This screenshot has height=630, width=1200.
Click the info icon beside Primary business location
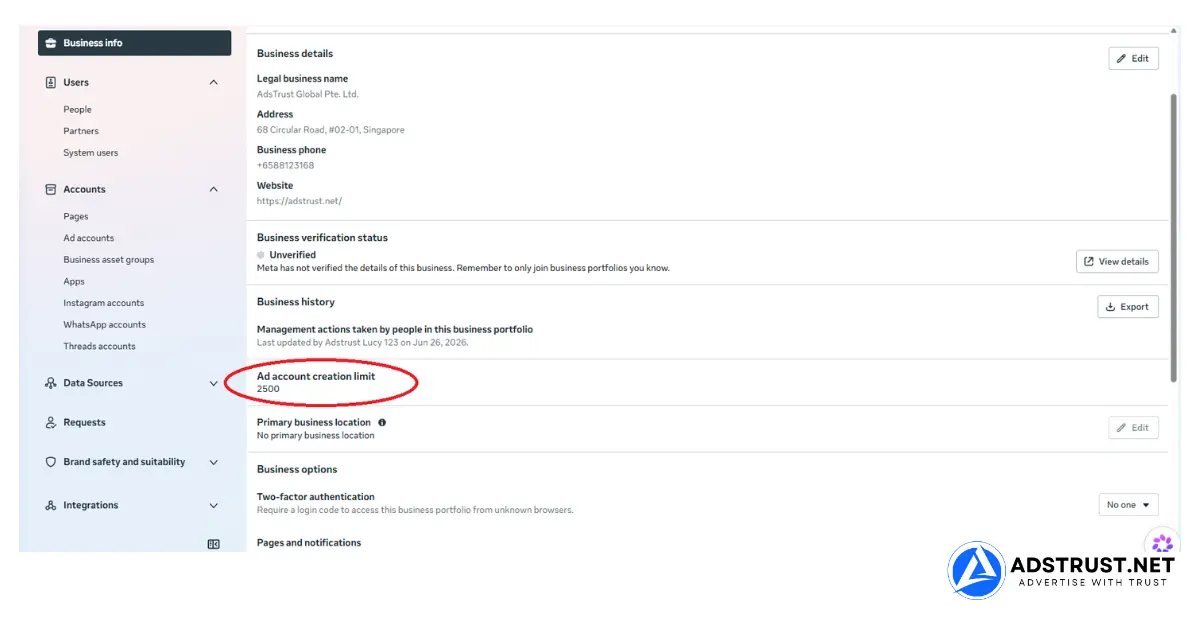click(x=382, y=422)
